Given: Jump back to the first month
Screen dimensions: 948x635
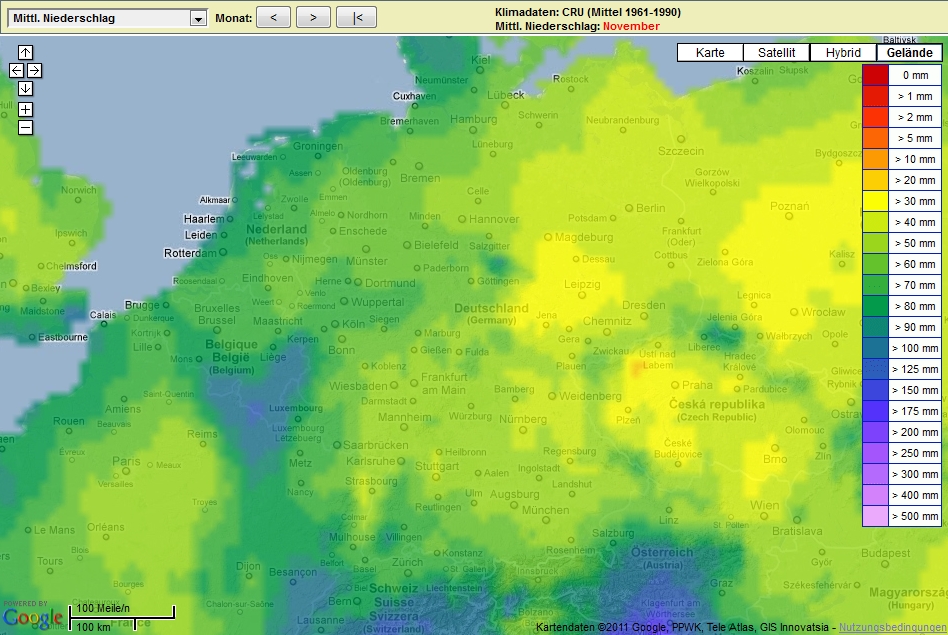Looking at the screenshot, I should coord(356,17).
